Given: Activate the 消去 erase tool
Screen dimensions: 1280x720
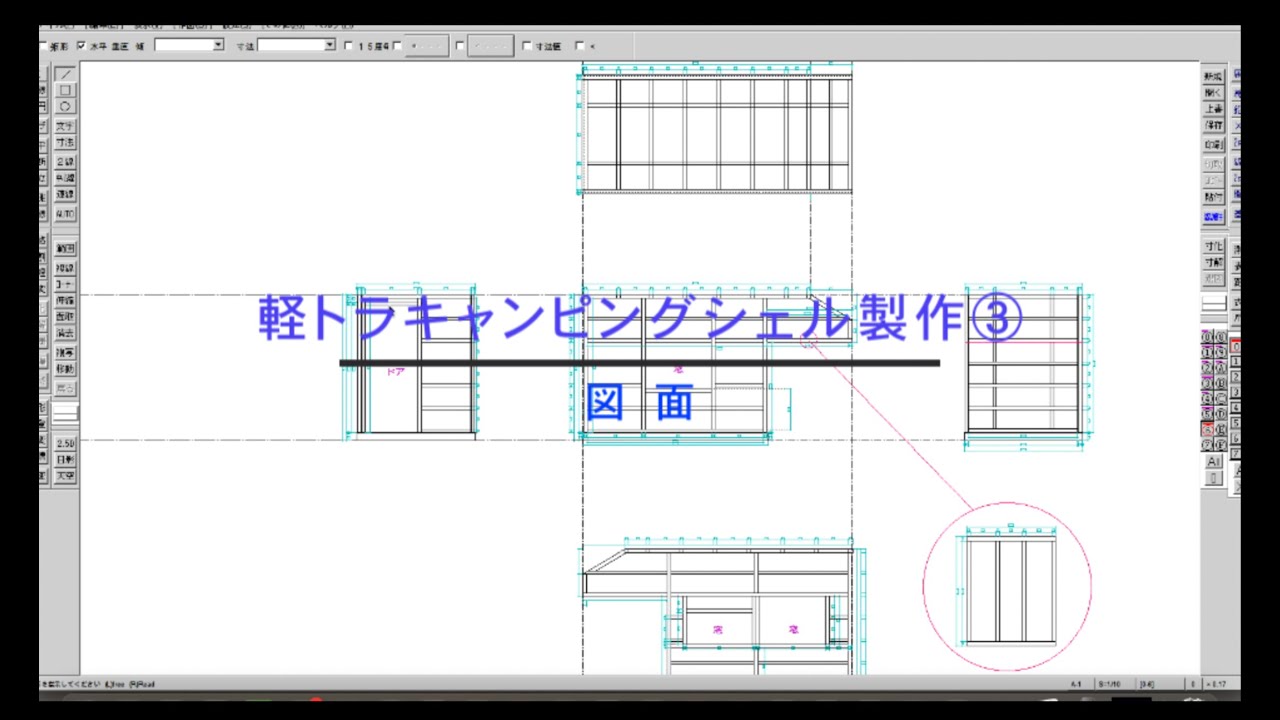Looking at the screenshot, I should 65,333.
